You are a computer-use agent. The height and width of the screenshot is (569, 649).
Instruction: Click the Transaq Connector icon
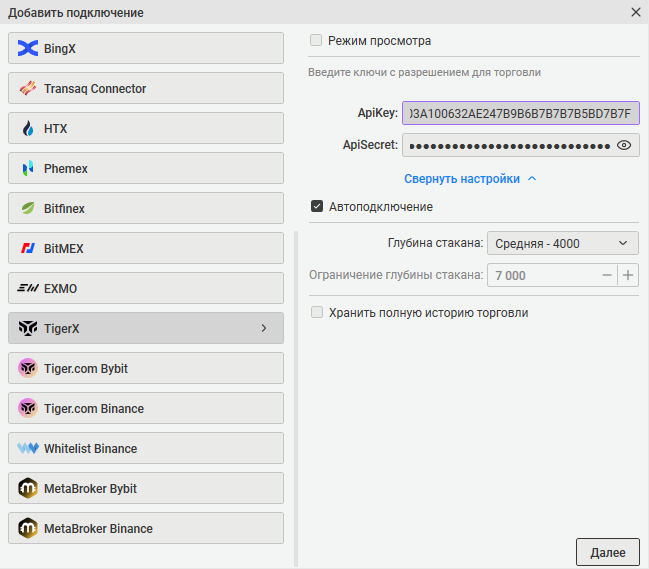point(28,88)
